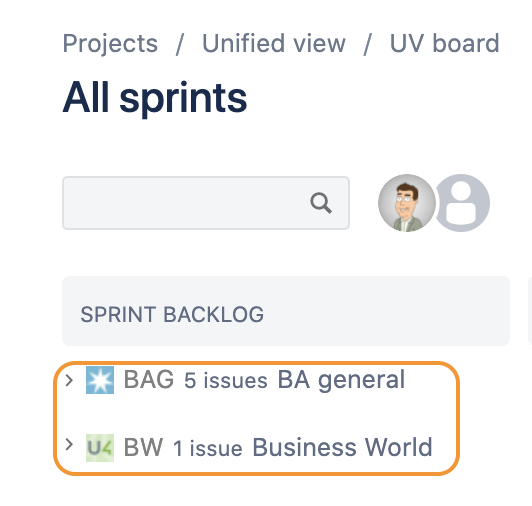Click the 1 issue count label

(208, 448)
